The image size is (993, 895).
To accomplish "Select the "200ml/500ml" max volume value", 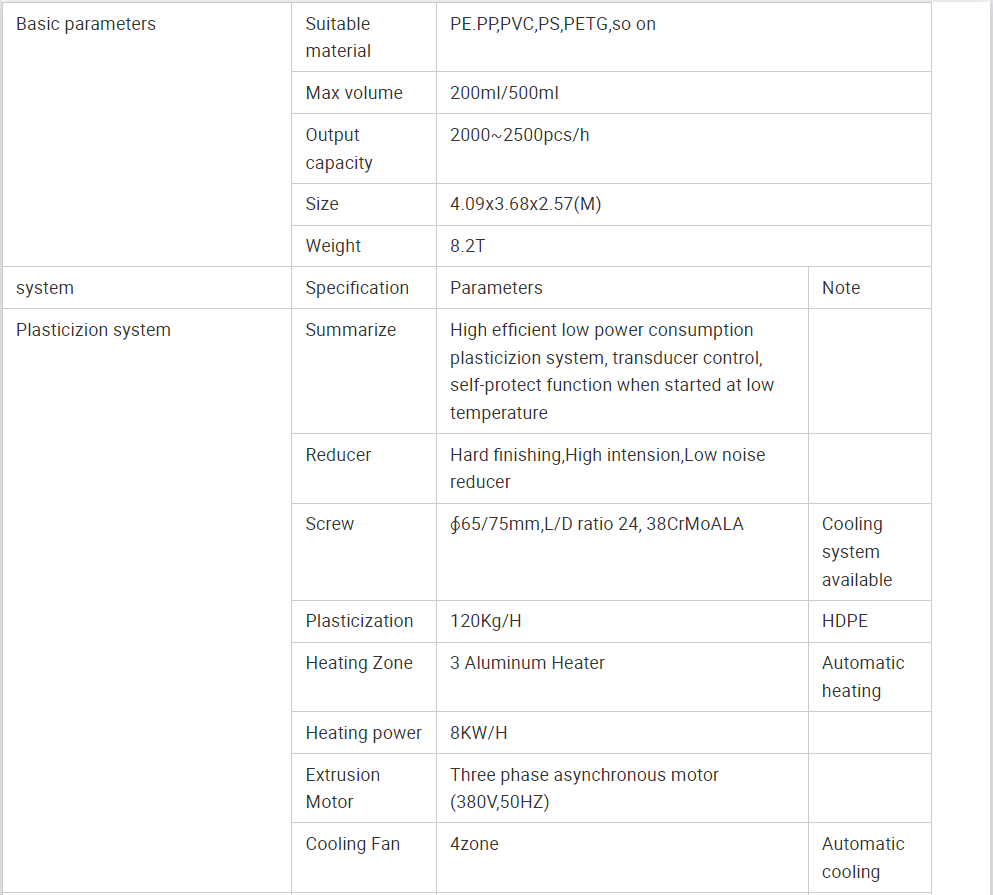I will pos(504,93).
